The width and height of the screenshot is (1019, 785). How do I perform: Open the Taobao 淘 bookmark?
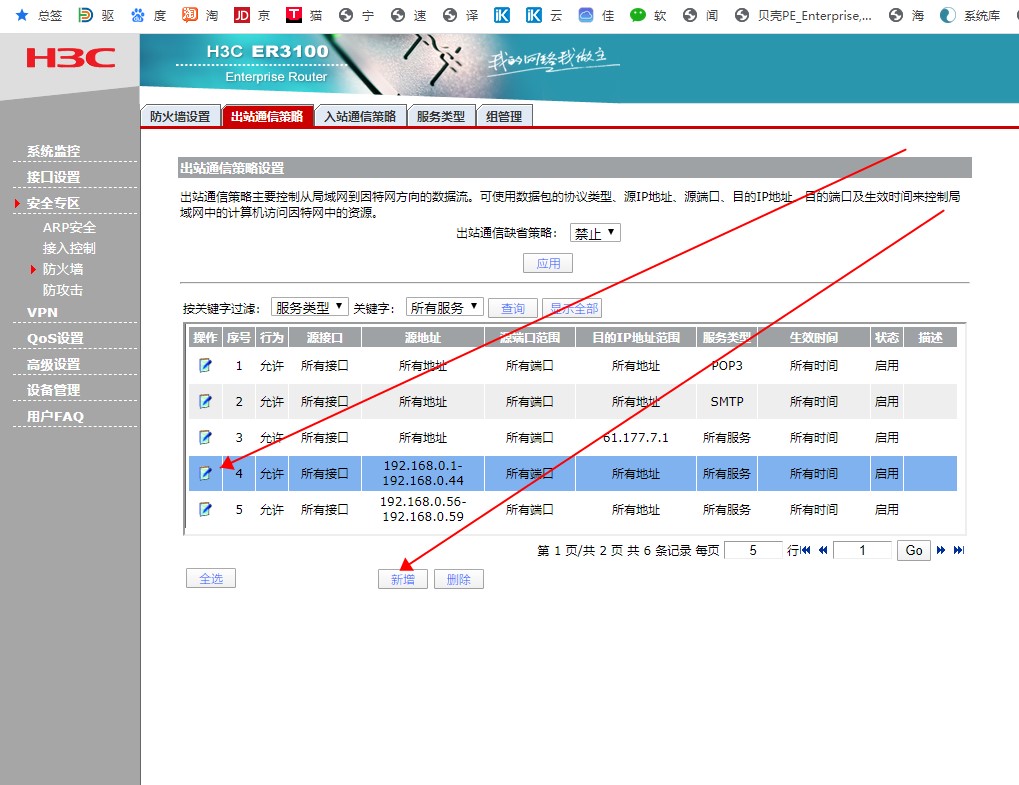[200, 15]
